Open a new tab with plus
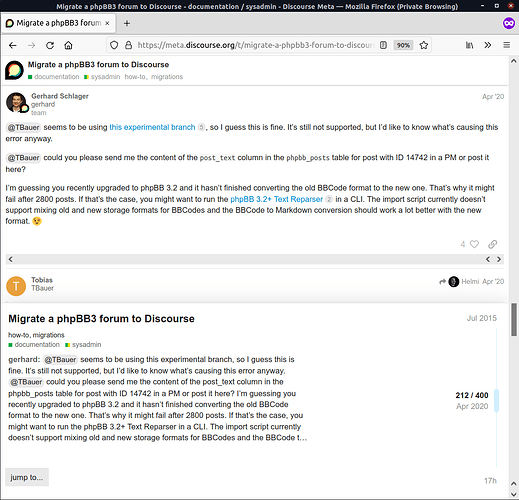 coord(127,23)
